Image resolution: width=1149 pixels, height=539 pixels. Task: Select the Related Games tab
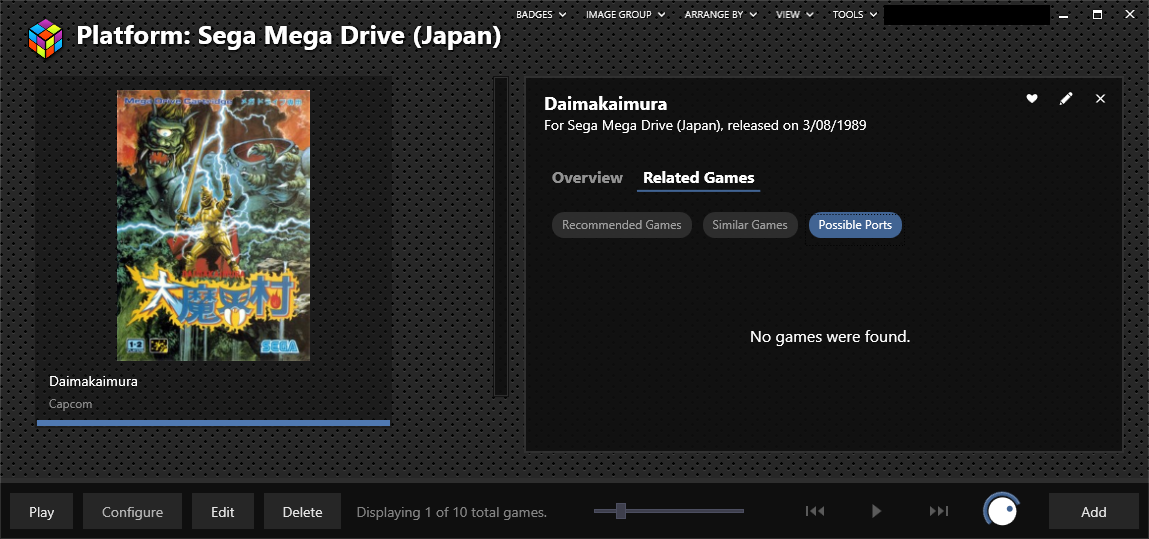click(x=698, y=177)
